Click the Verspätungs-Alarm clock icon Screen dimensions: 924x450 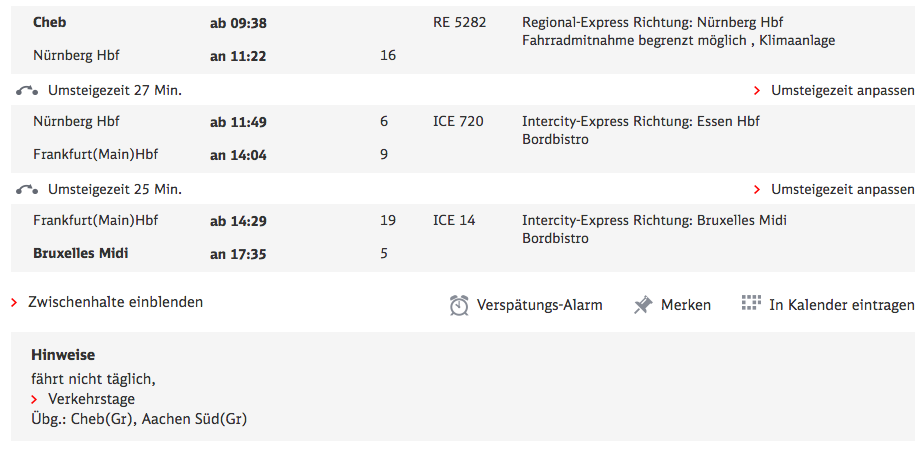459,305
